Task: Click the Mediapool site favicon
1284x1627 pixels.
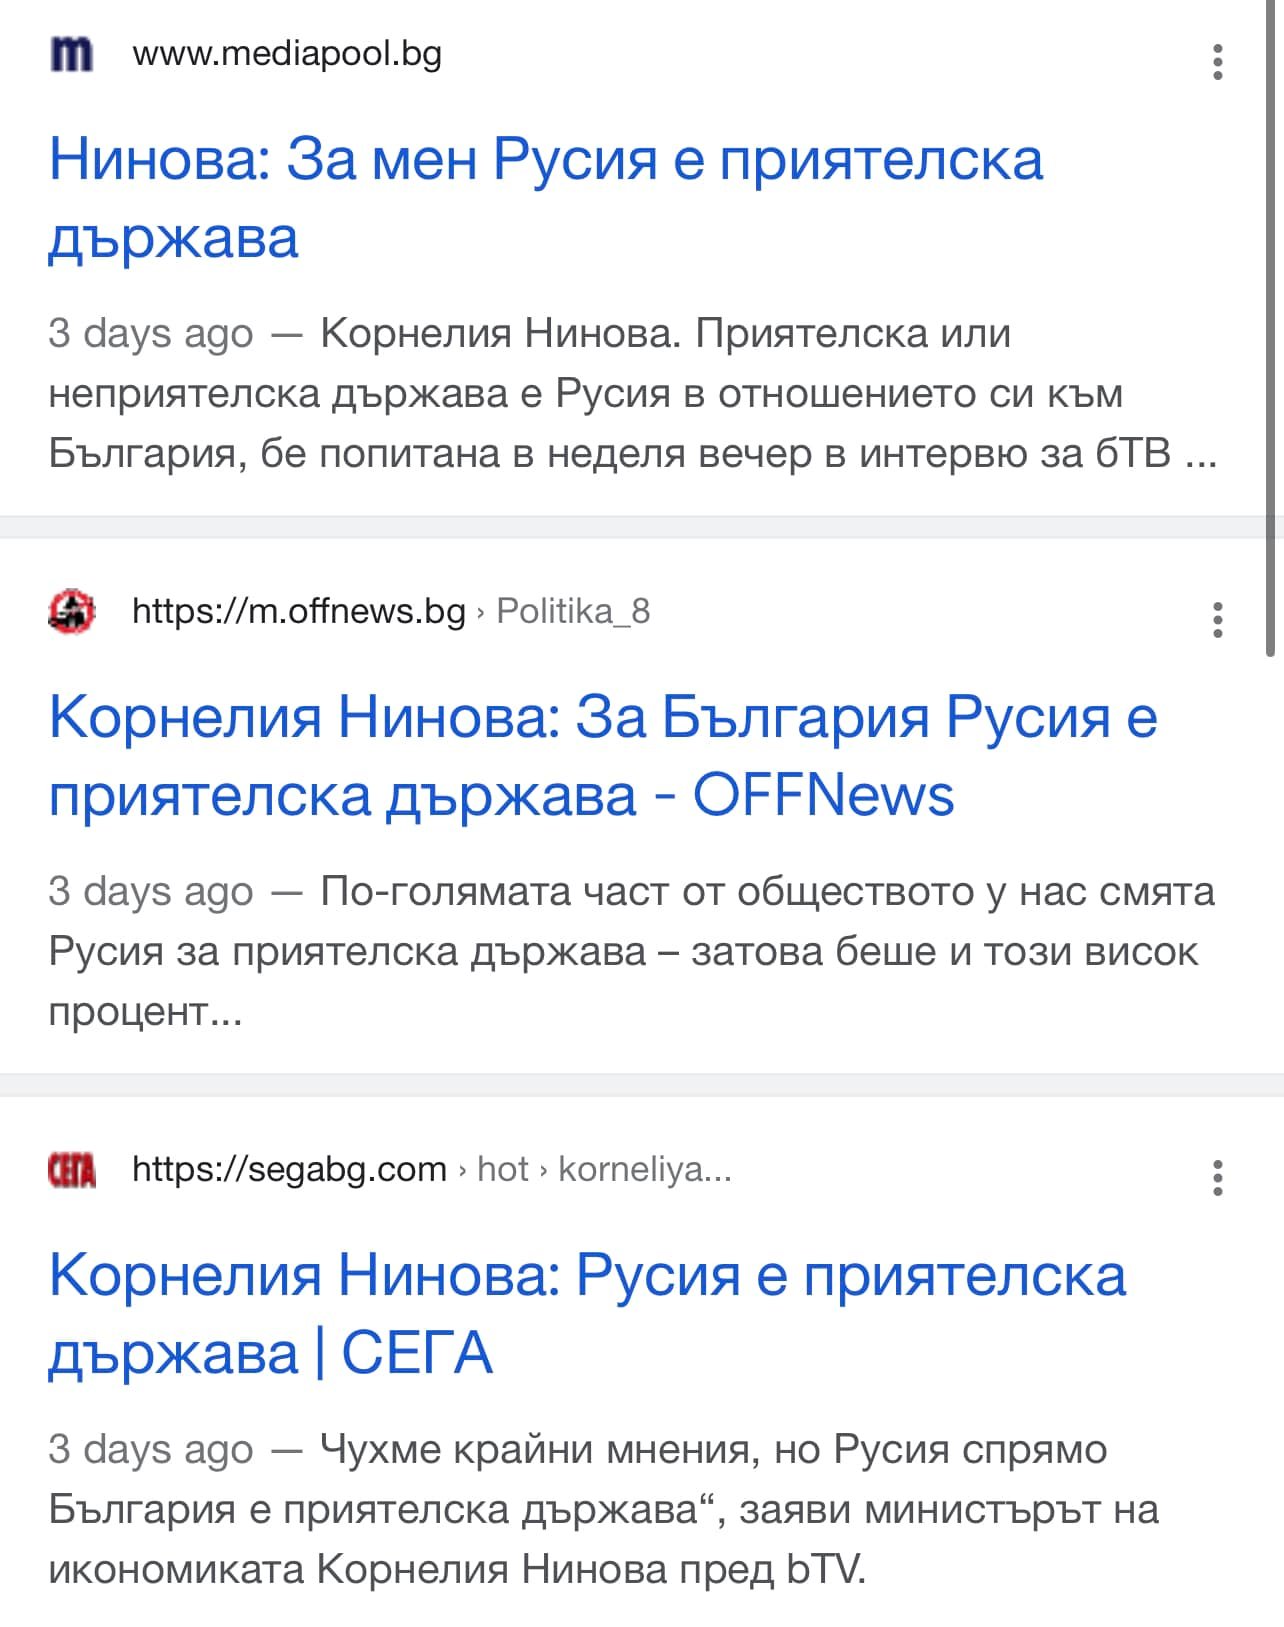Action: 72,54
